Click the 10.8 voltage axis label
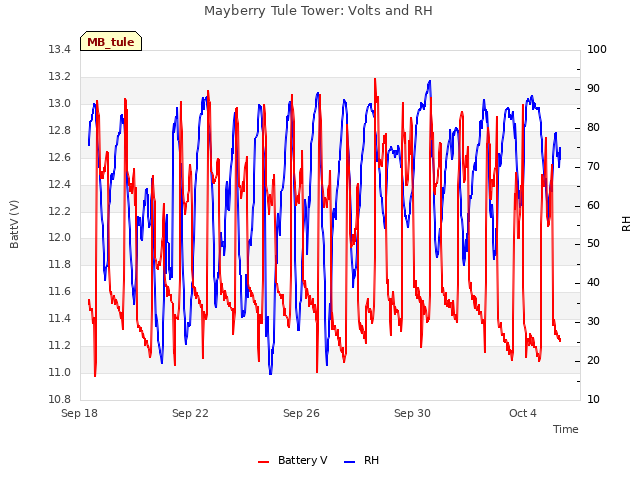 (60, 399)
